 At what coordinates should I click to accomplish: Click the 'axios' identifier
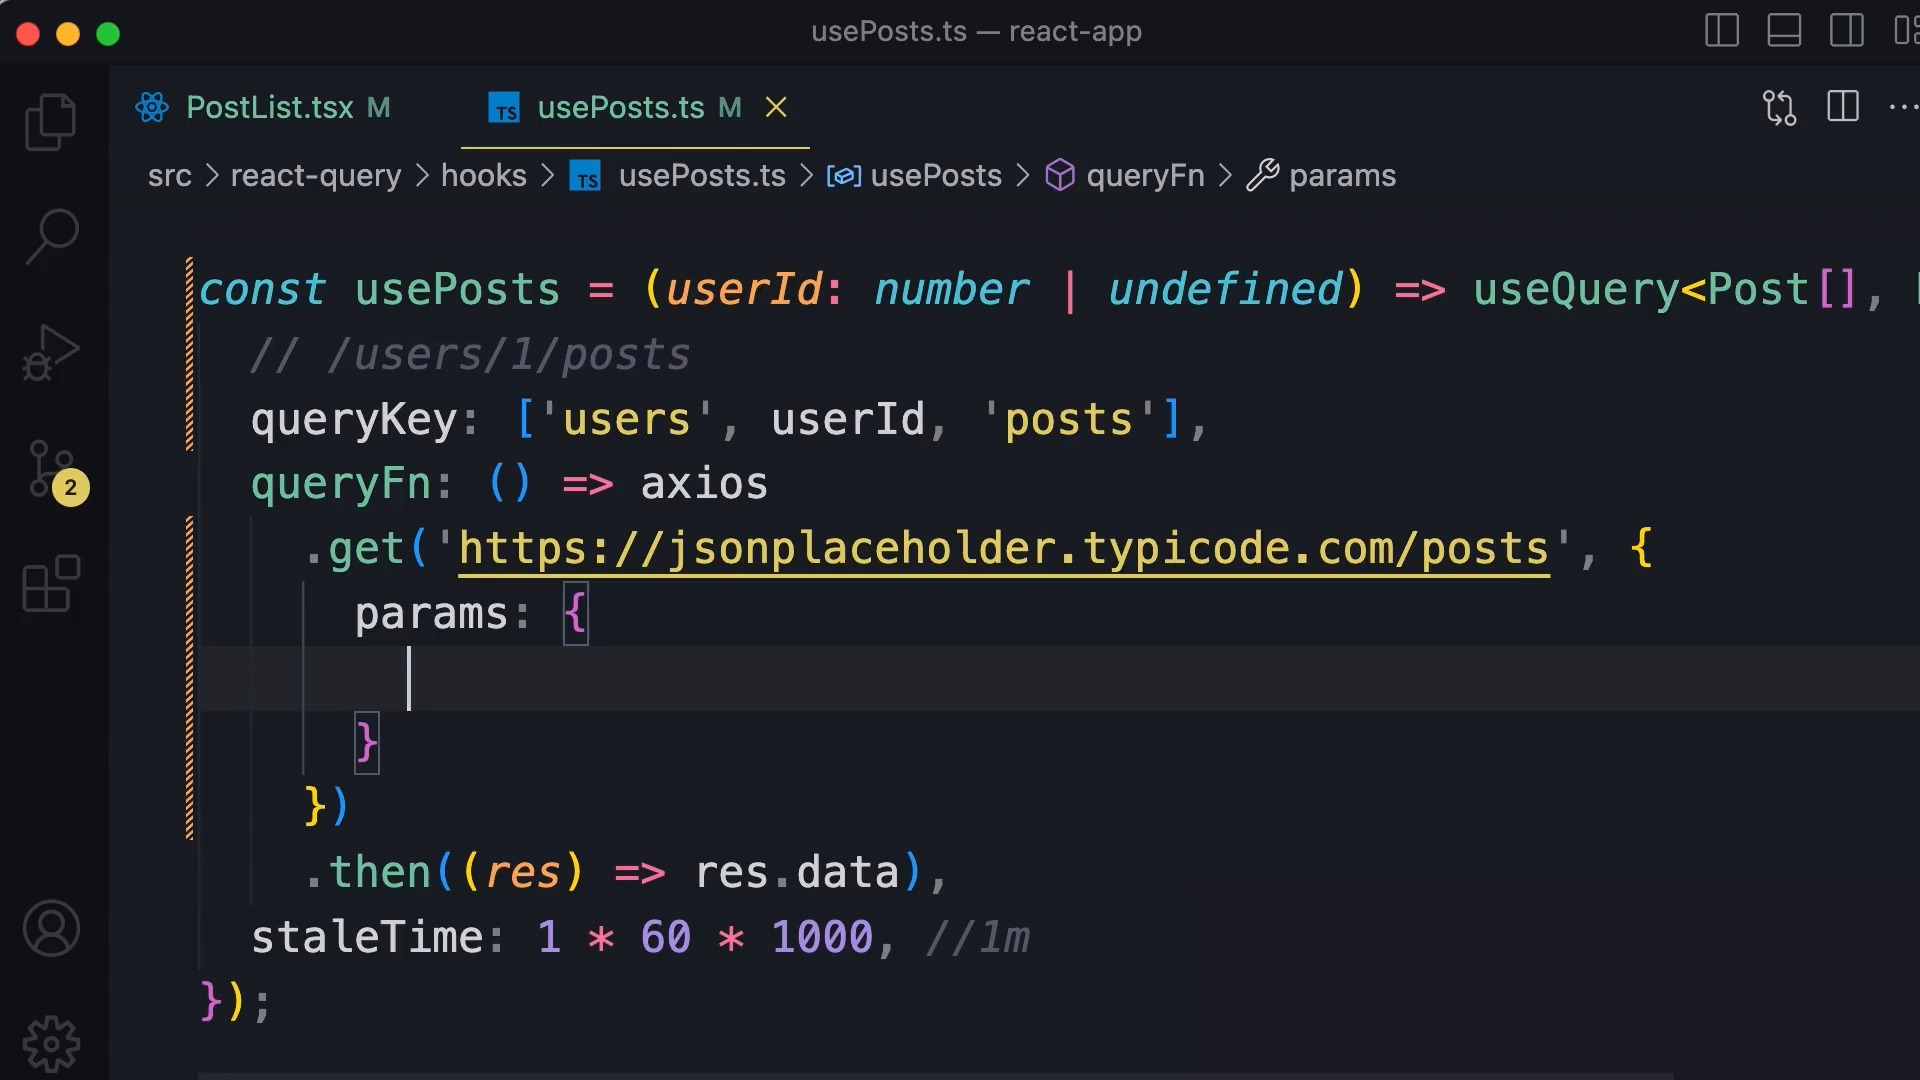(704, 484)
